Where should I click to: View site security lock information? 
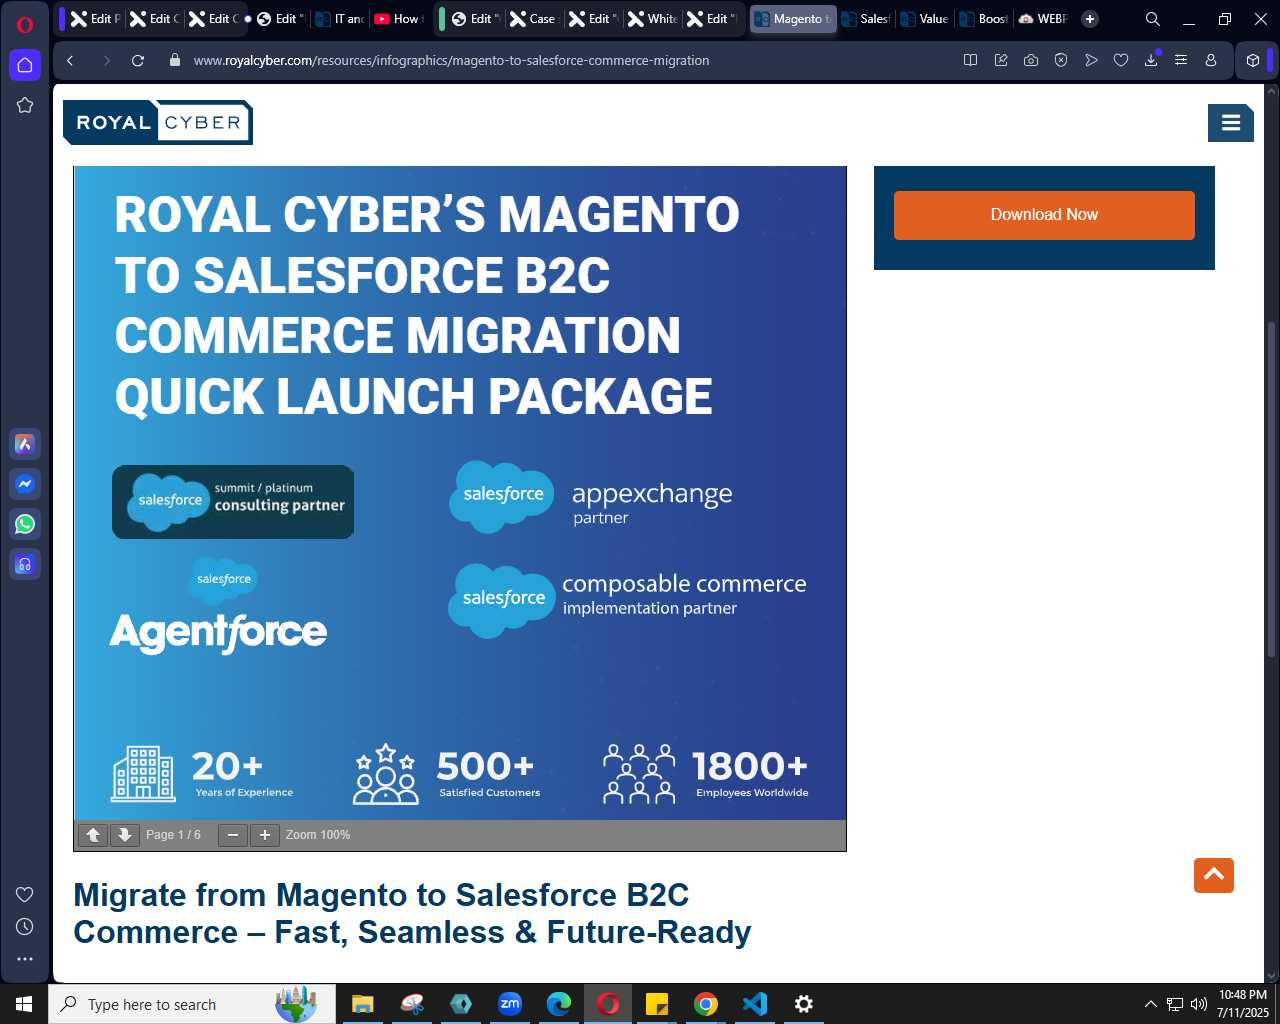[x=175, y=60]
